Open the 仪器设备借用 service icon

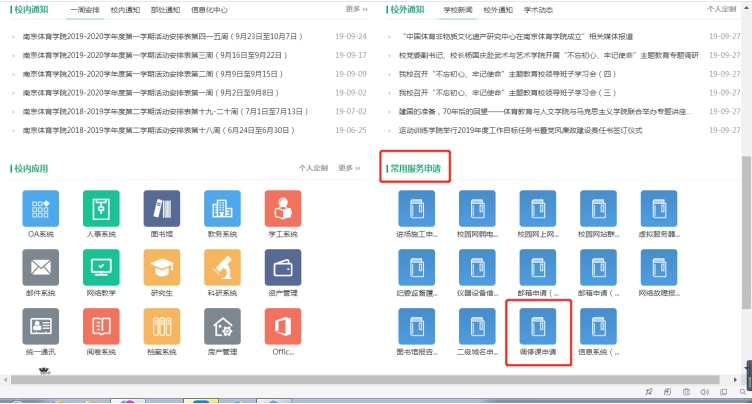(477, 267)
